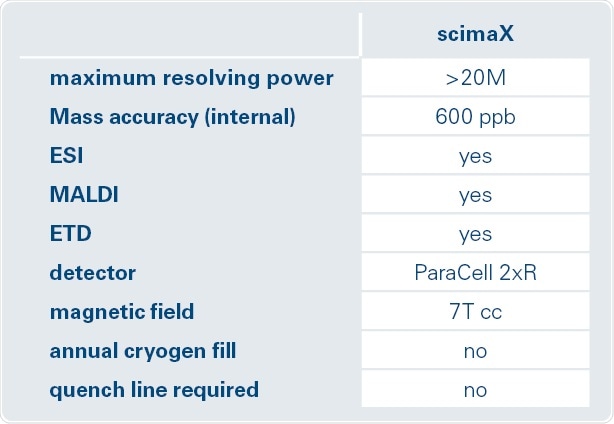Click the yes value for MALDI
The height and width of the screenshot is (424, 614).
(475, 195)
